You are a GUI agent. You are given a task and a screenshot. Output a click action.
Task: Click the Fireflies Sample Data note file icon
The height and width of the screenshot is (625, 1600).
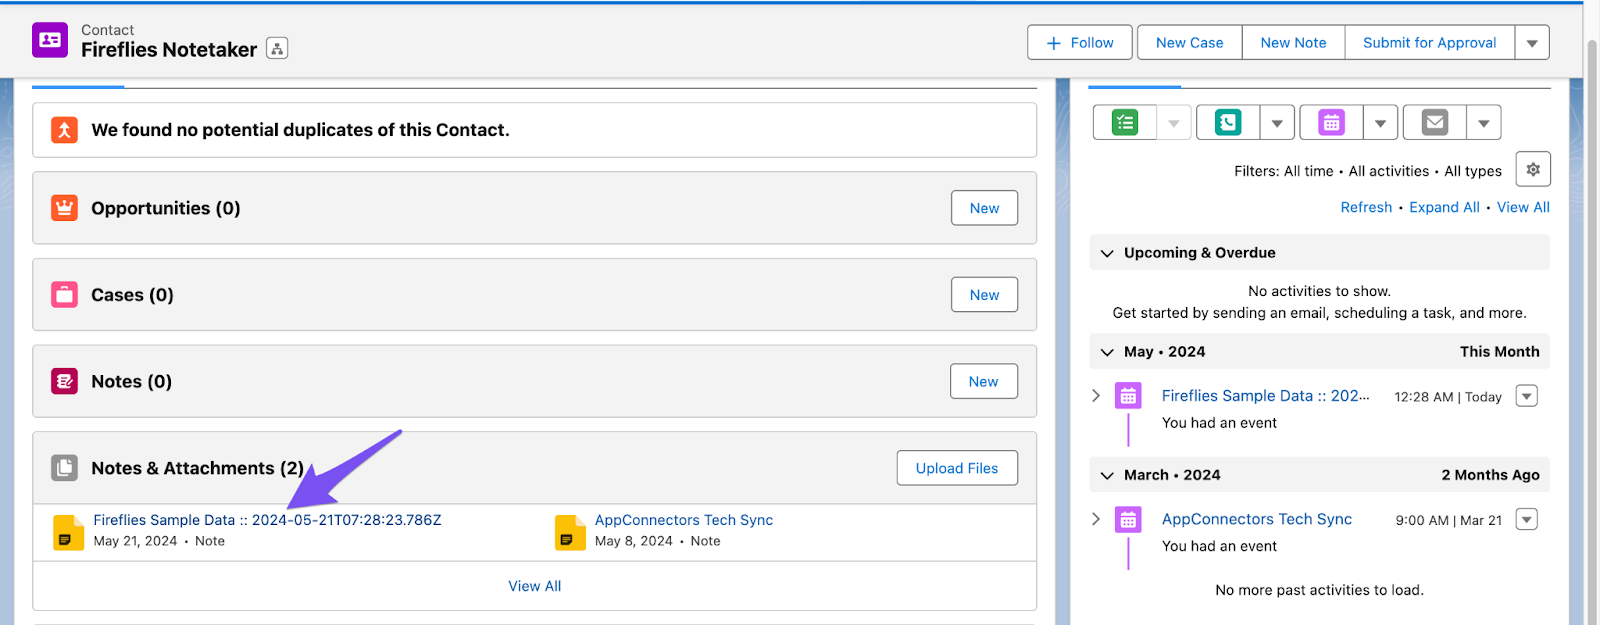pos(68,531)
